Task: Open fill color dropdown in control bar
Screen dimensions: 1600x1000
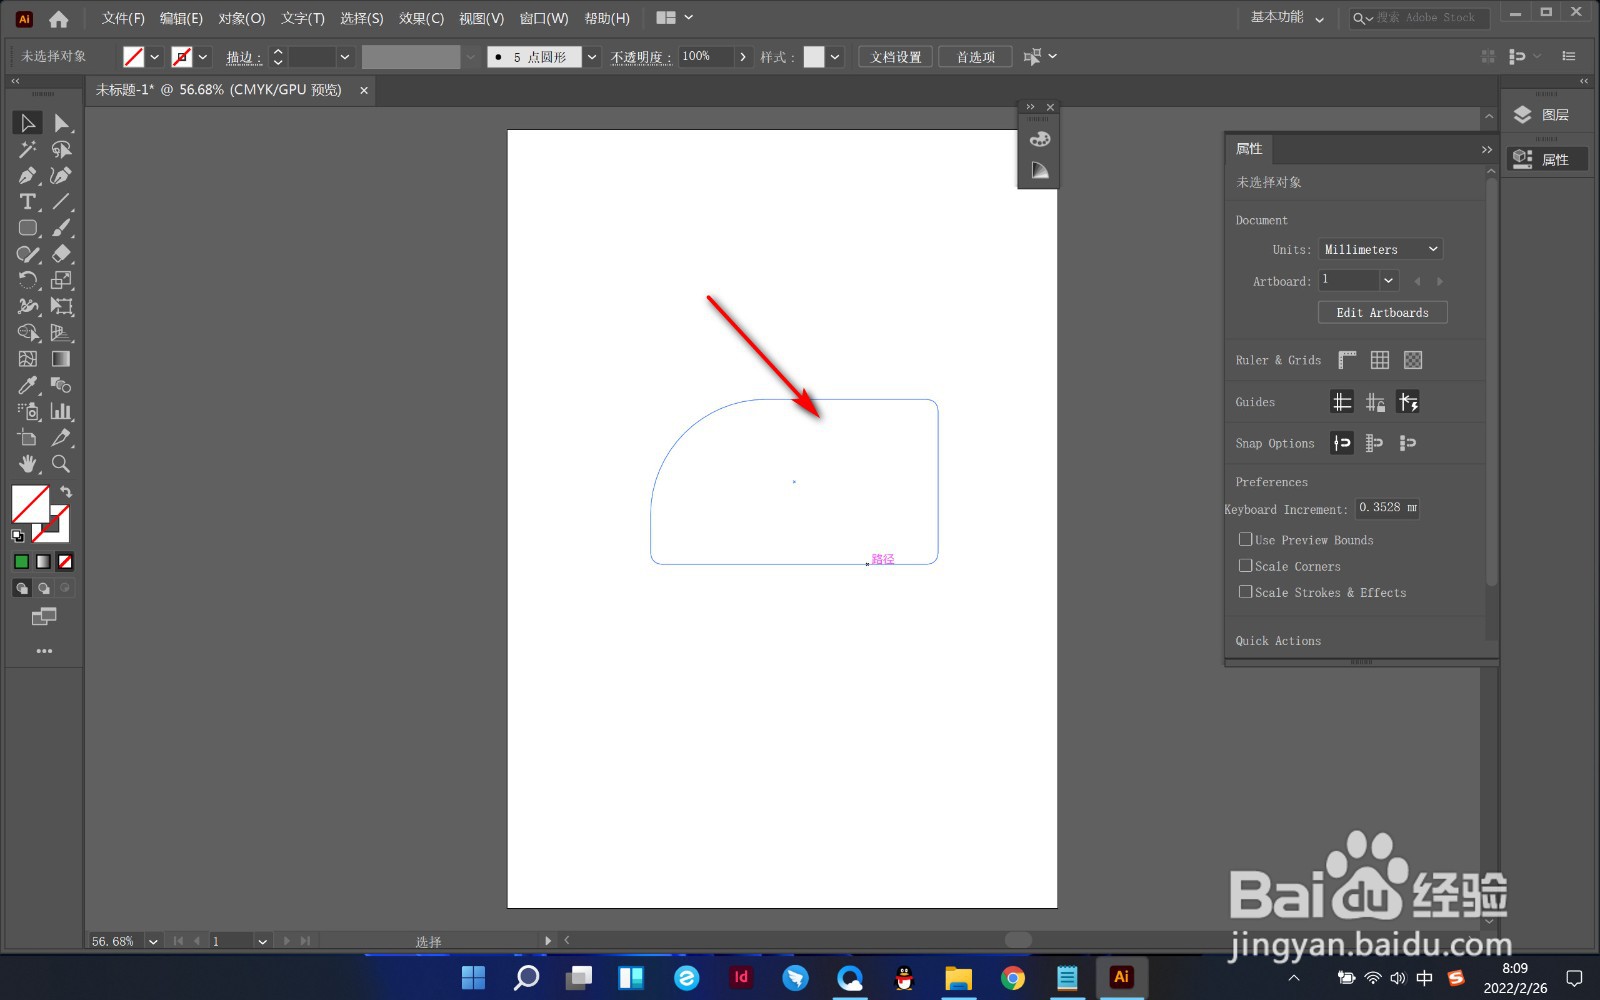Action: (x=155, y=57)
